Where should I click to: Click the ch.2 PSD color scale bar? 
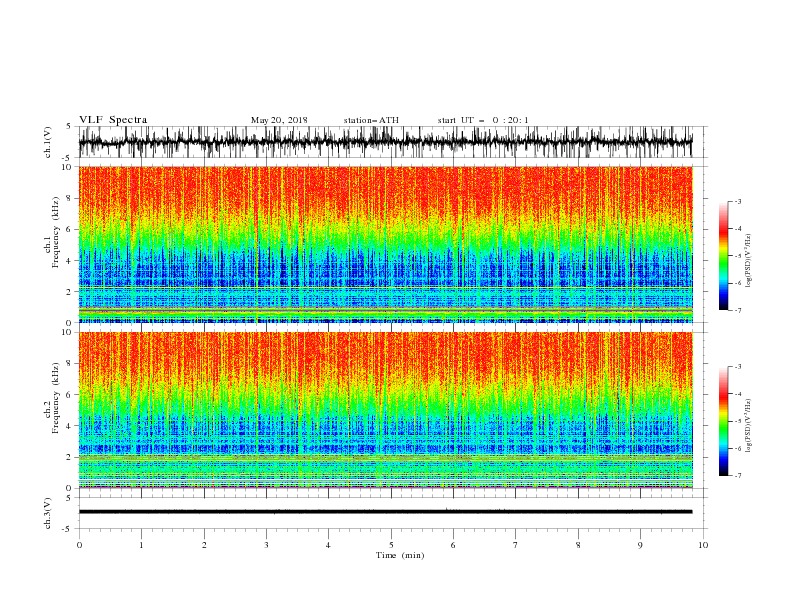(723, 421)
